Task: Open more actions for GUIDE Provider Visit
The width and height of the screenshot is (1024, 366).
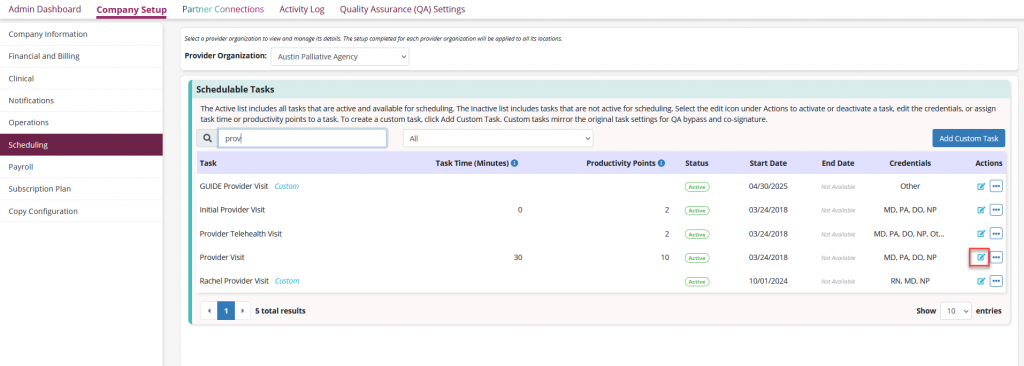Action: (996, 186)
